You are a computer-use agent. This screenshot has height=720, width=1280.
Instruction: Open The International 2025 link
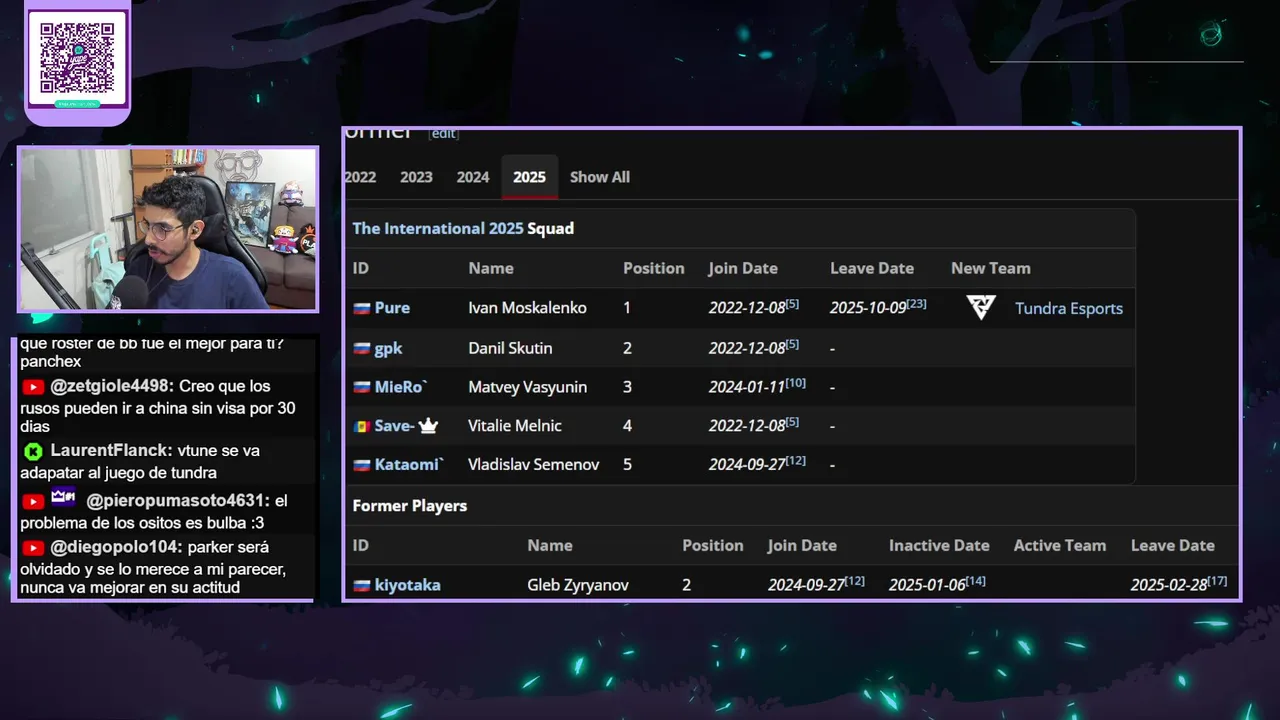438,228
